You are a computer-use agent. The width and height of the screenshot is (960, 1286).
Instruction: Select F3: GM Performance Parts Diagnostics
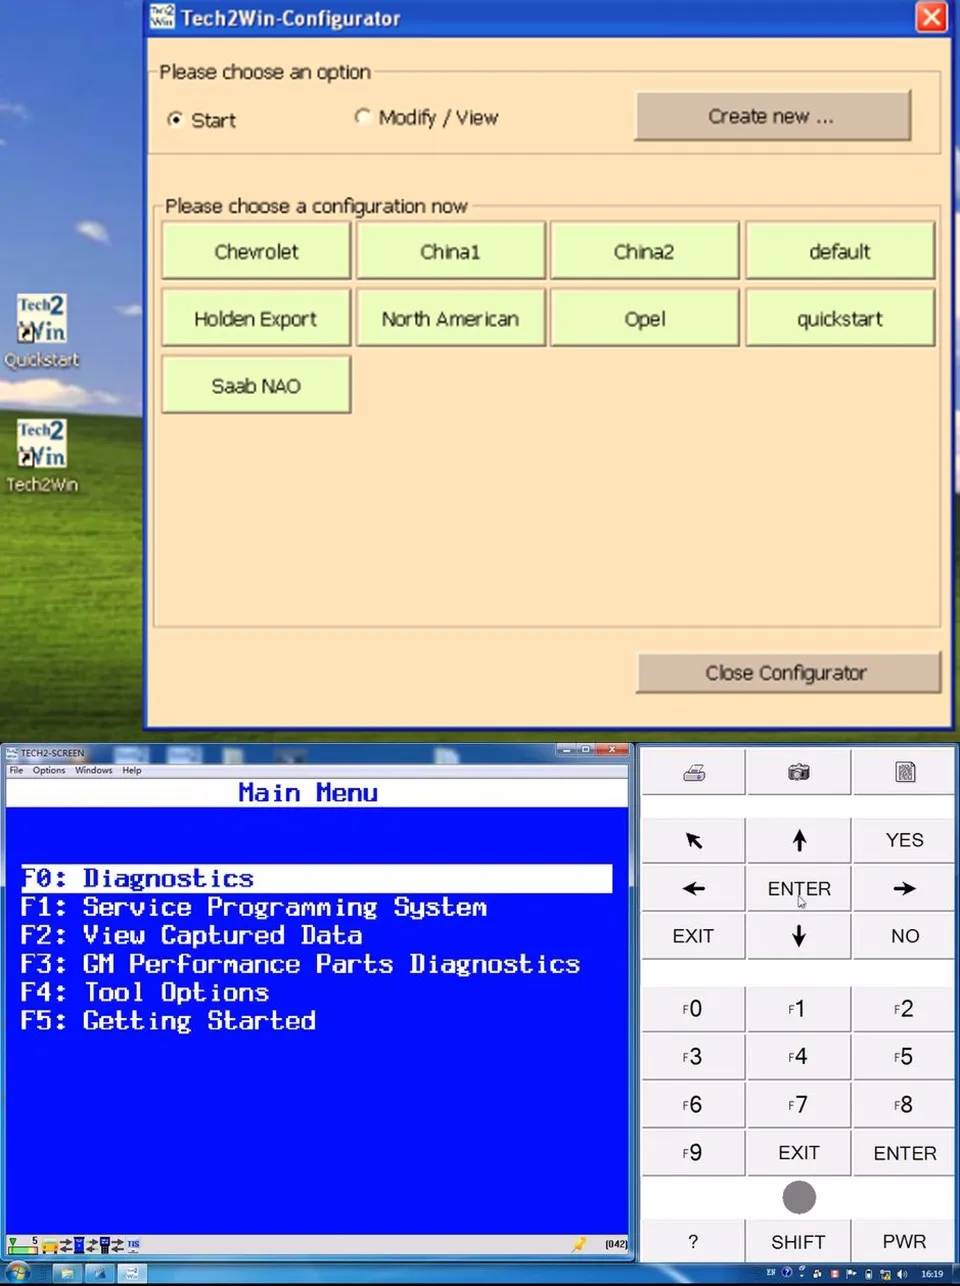pos(300,964)
